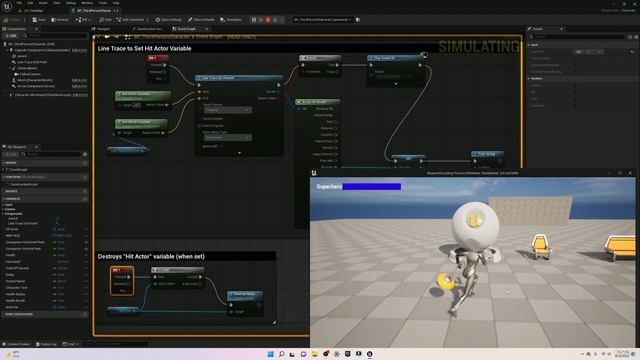Open Windows Search on the taskbar

282,354
